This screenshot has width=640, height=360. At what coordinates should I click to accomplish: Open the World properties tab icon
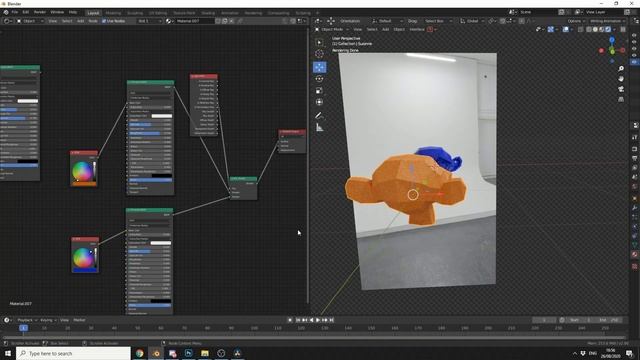click(x=635, y=187)
